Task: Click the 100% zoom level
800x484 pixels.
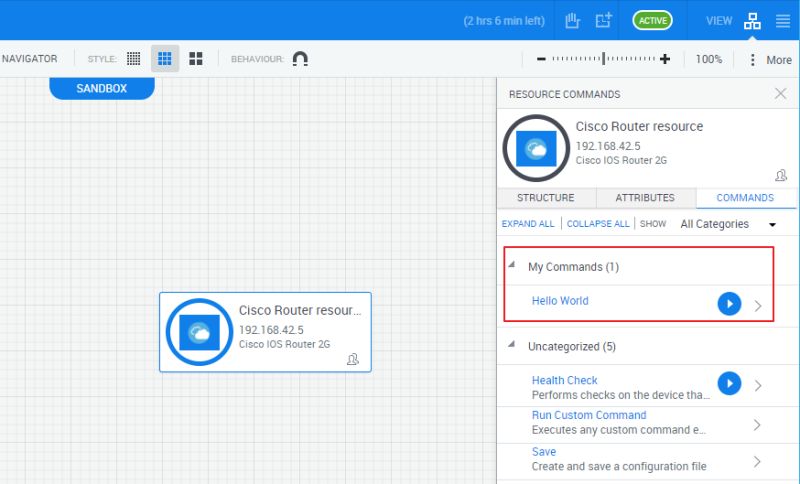Action: point(709,59)
